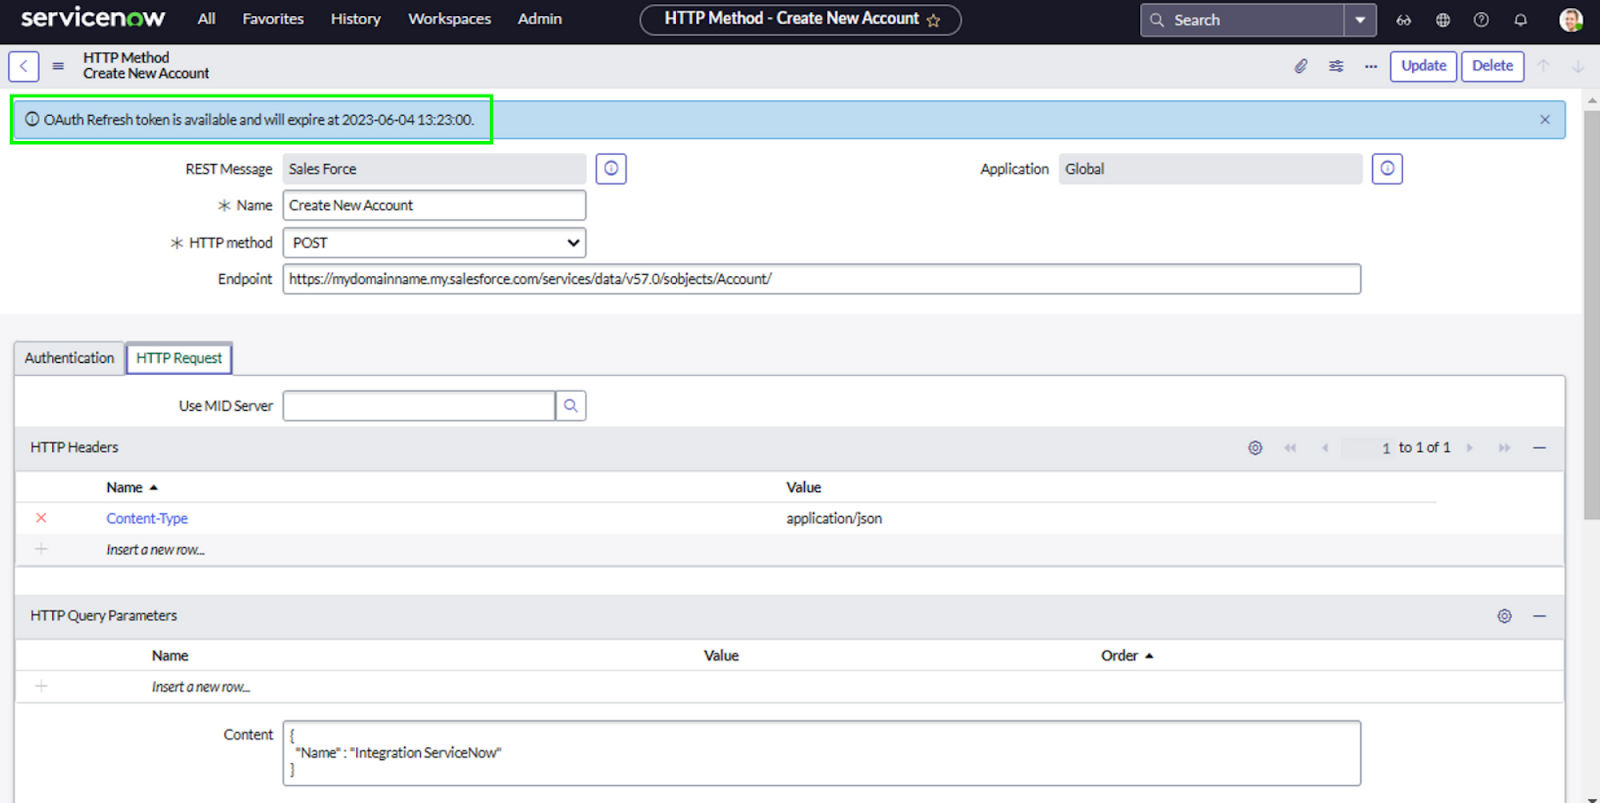Open the All menu
The width and height of the screenshot is (1600, 803).
click(x=206, y=19)
